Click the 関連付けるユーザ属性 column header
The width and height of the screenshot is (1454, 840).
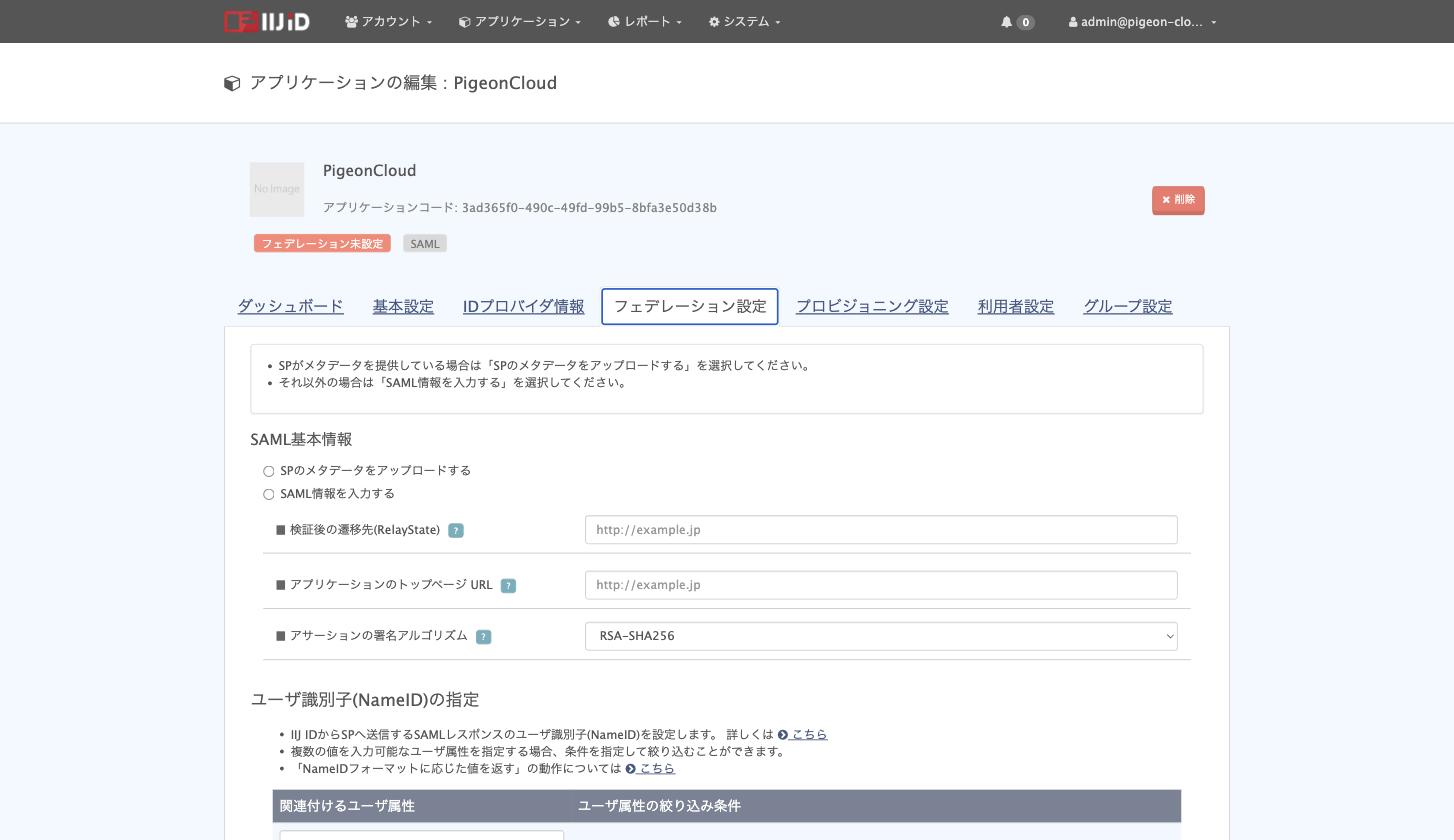coord(347,806)
